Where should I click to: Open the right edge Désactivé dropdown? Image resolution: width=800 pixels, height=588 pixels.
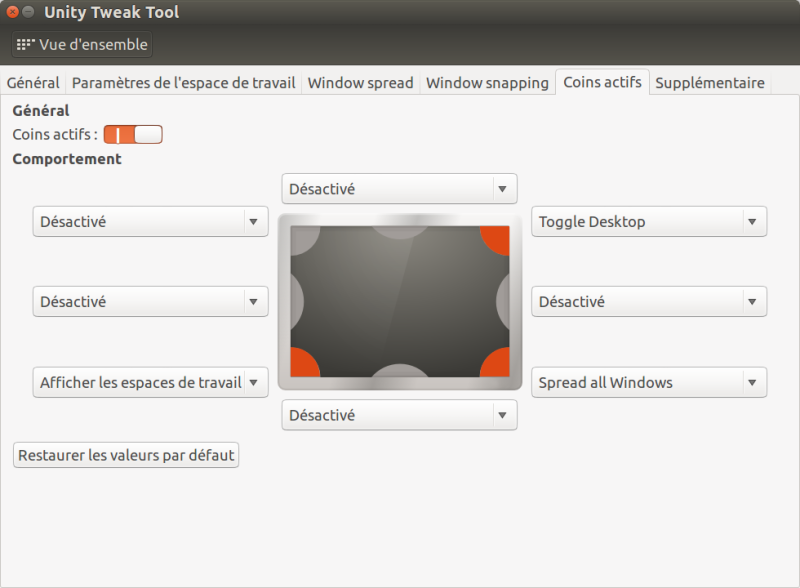coord(649,302)
